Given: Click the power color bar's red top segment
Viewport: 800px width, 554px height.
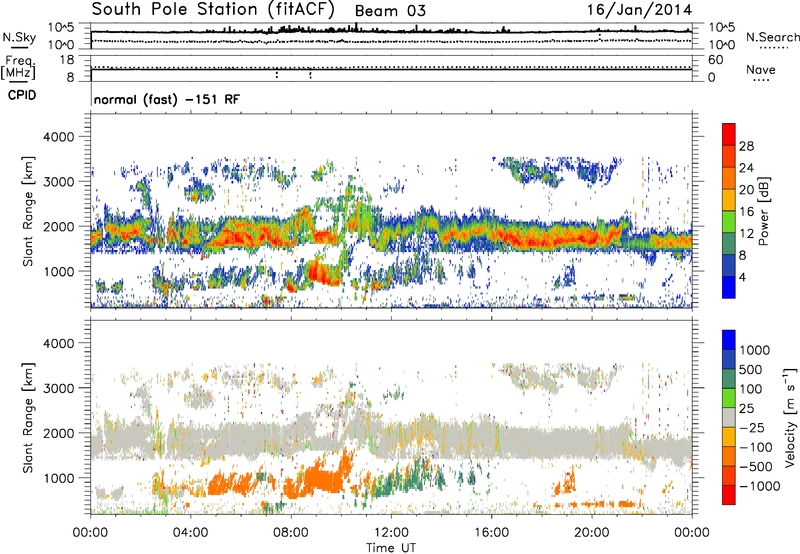Looking at the screenshot, I should pyautogui.click(x=729, y=135).
